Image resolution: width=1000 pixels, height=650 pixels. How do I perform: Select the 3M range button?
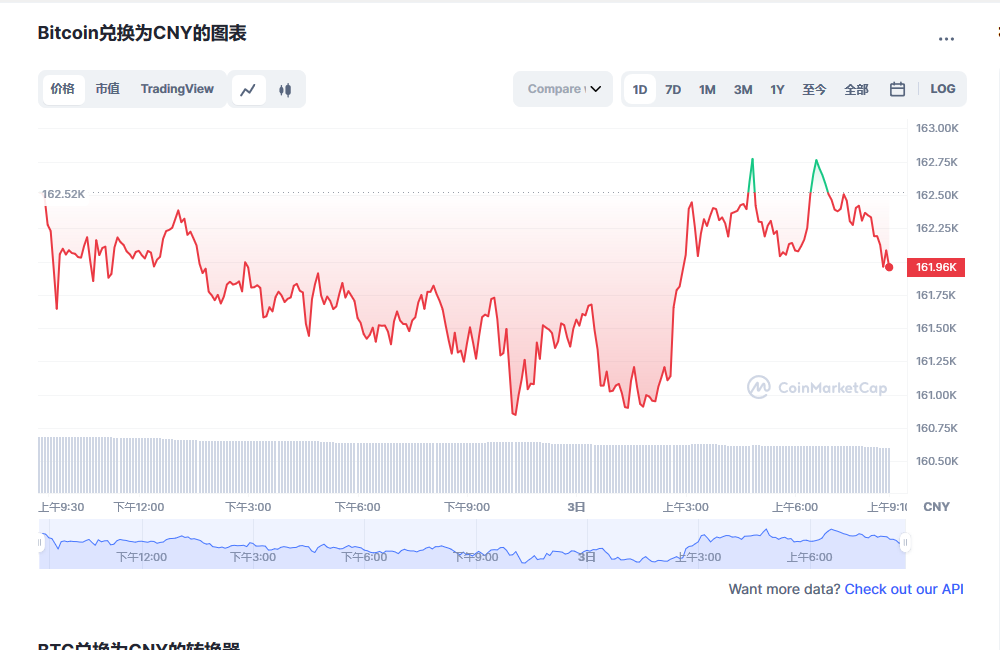point(743,89)
